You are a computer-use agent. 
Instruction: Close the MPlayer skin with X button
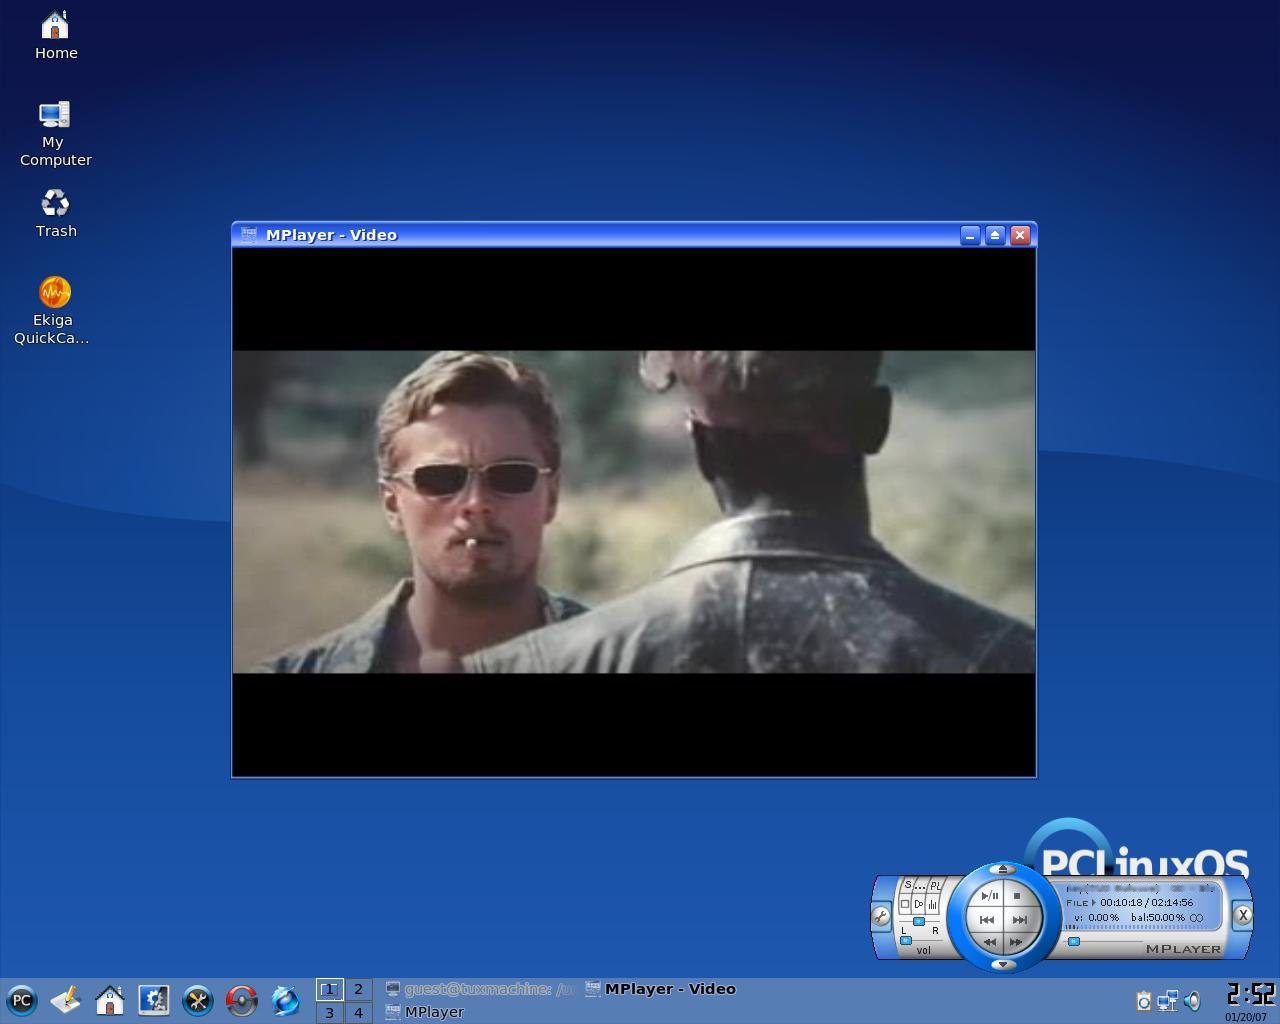(x=1242, y=915)
